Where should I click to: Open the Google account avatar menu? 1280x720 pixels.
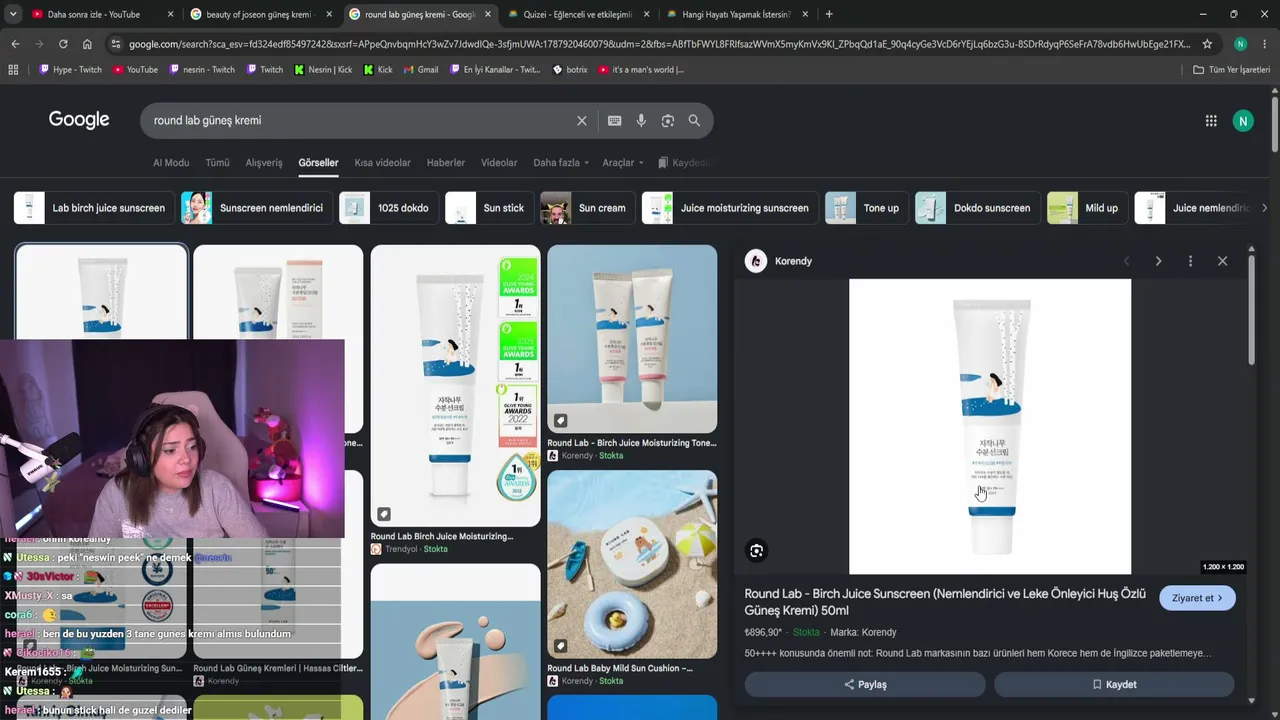click(x=1243, y=121)
